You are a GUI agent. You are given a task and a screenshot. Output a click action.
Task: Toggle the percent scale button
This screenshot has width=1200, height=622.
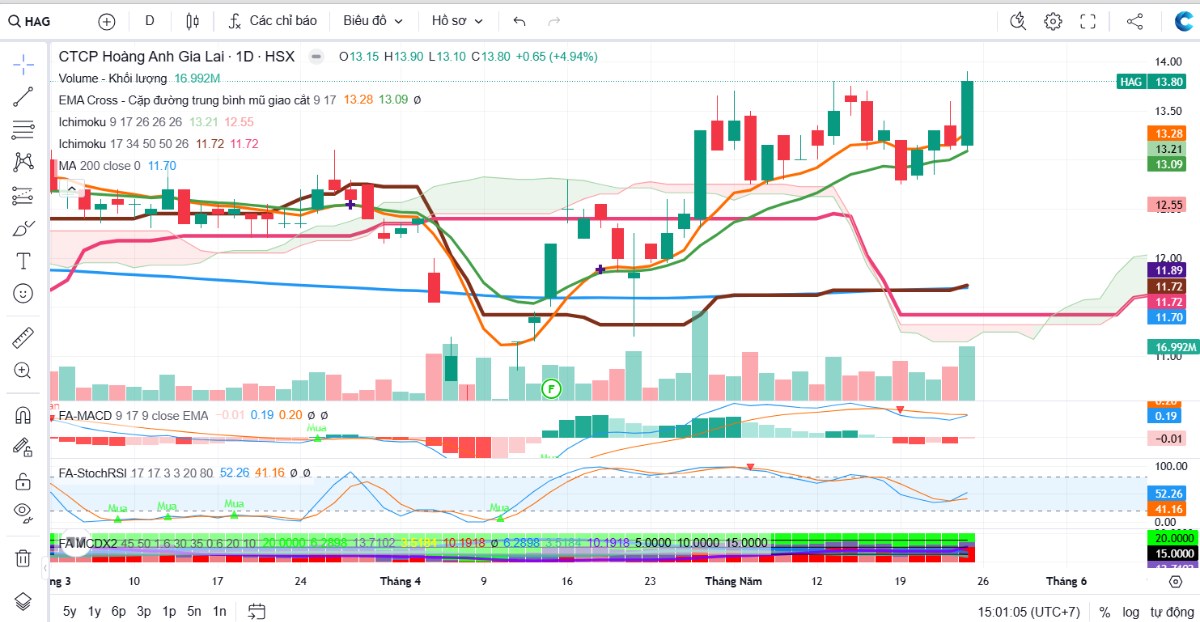tap(1105, 611)
